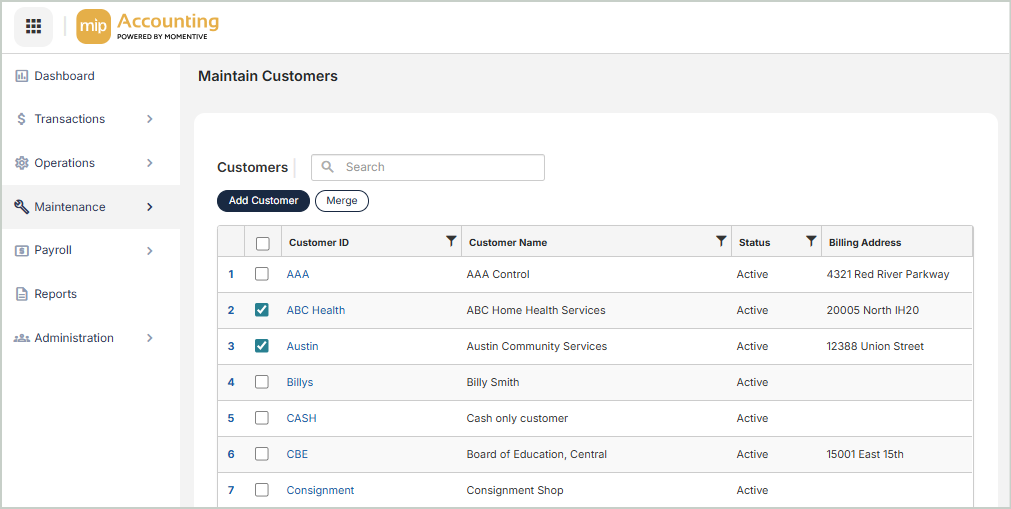Click the Add Customer button
The height and width of the screenshot is (509, 1011).
click(x=263, y=201)
